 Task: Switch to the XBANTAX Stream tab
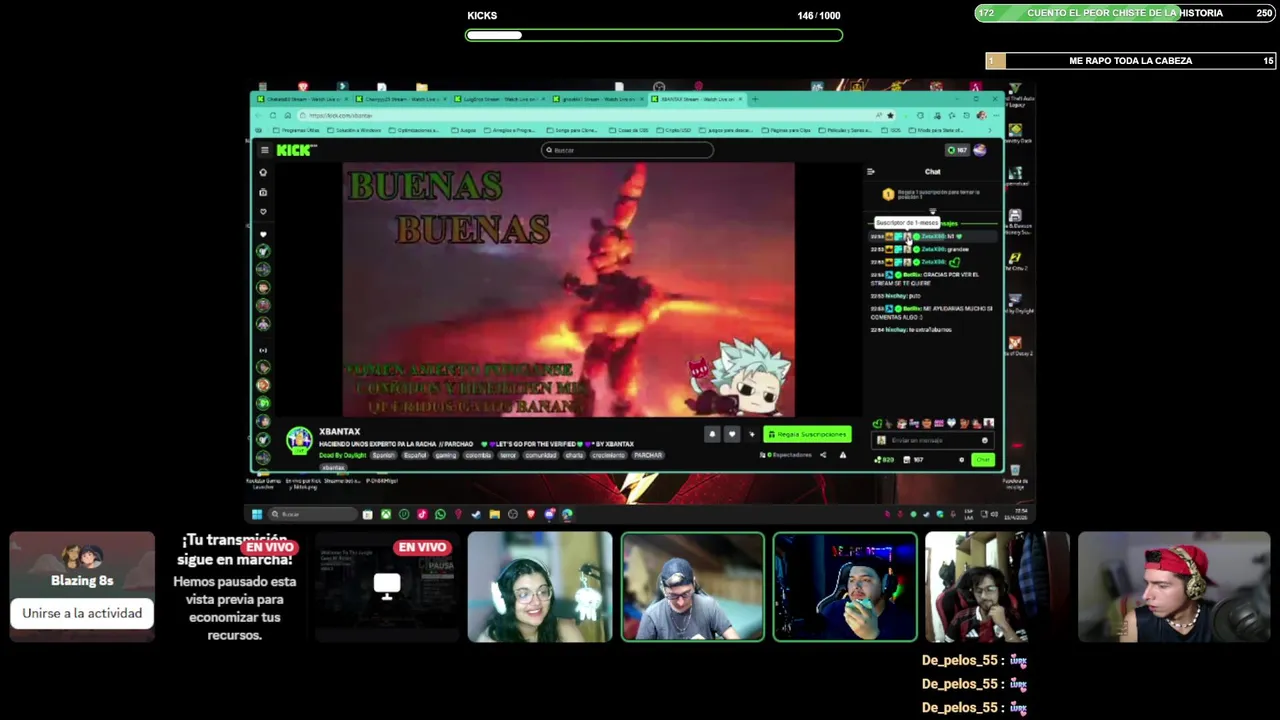[698, 99]
